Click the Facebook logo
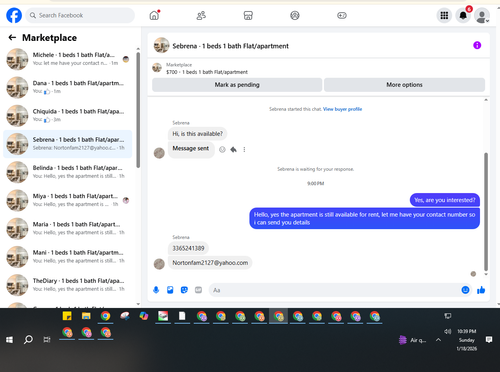500x372 pixels. point(14,15)
